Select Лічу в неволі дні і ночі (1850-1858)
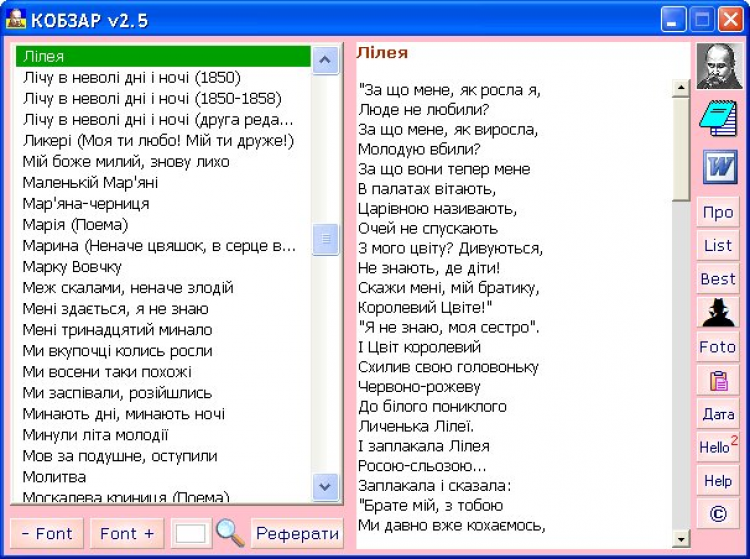 coord(163,99)
